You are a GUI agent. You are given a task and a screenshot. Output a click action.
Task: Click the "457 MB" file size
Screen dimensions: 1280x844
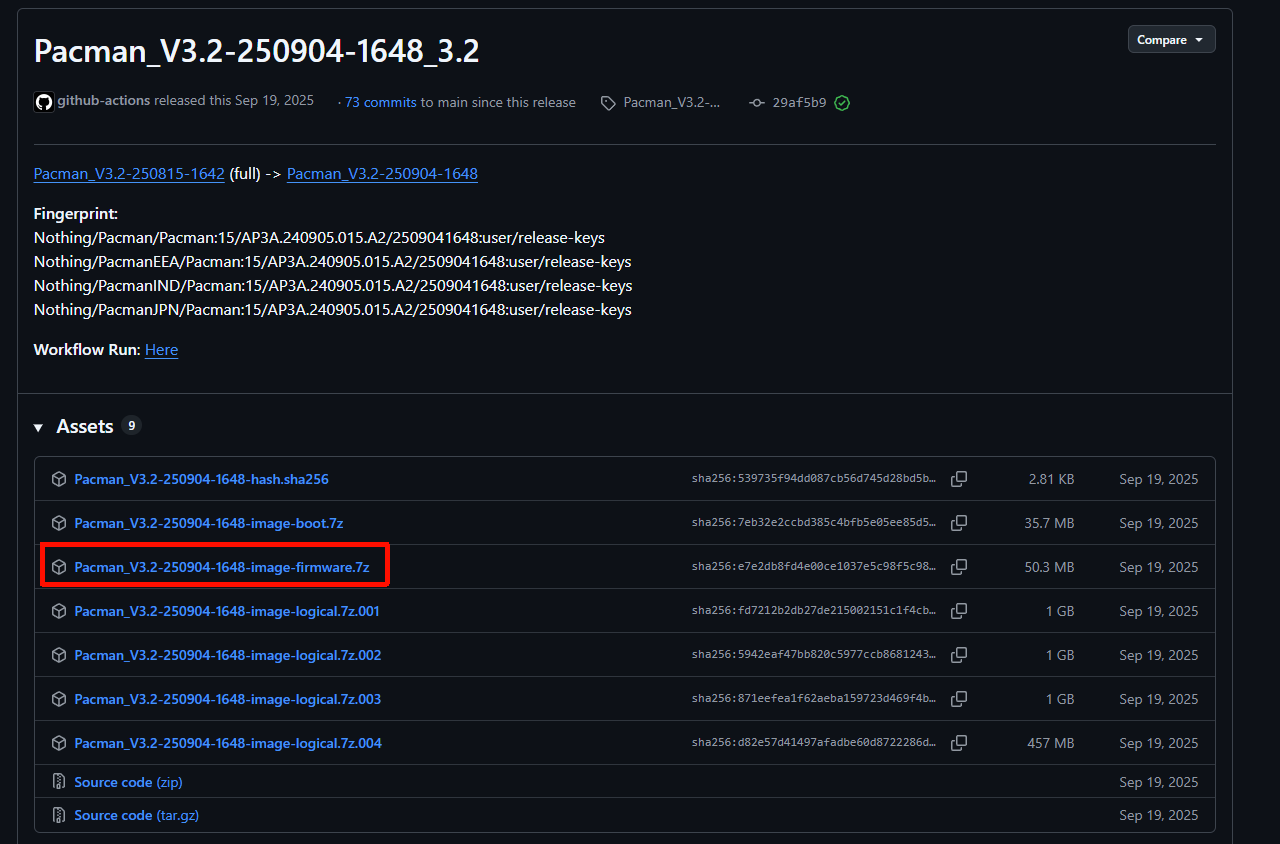pyautogui.click(x=1051, y=743)
